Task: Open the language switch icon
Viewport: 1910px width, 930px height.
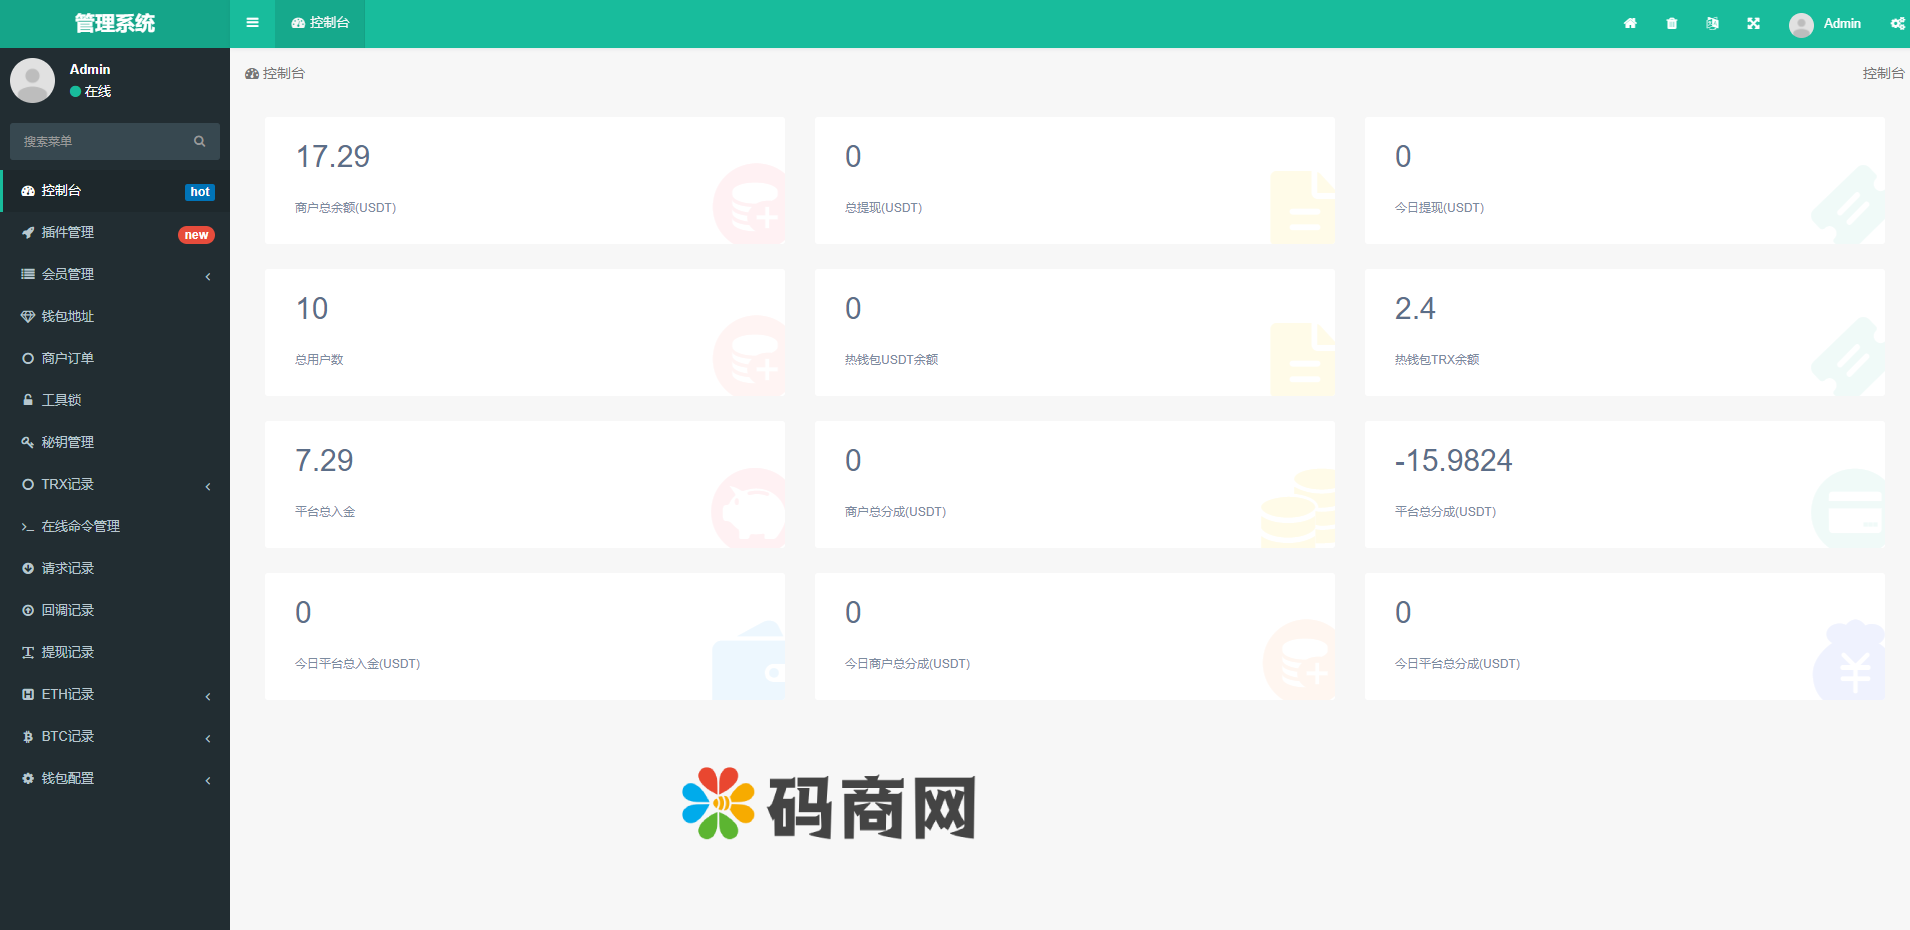Action: tap(1712, 24)
